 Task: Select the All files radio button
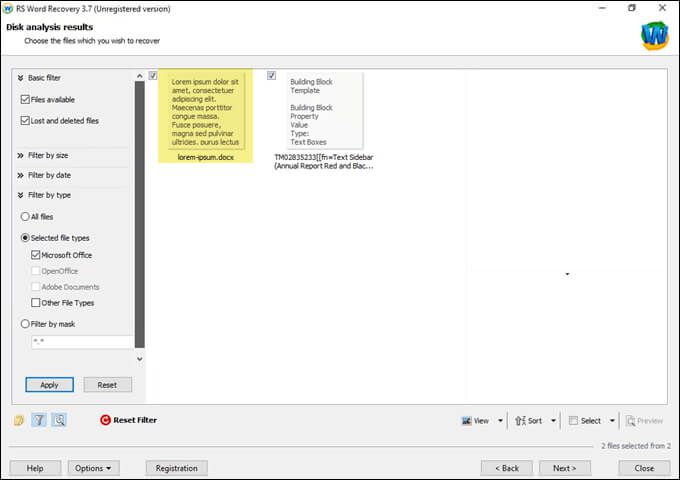[x=25, y=216]
